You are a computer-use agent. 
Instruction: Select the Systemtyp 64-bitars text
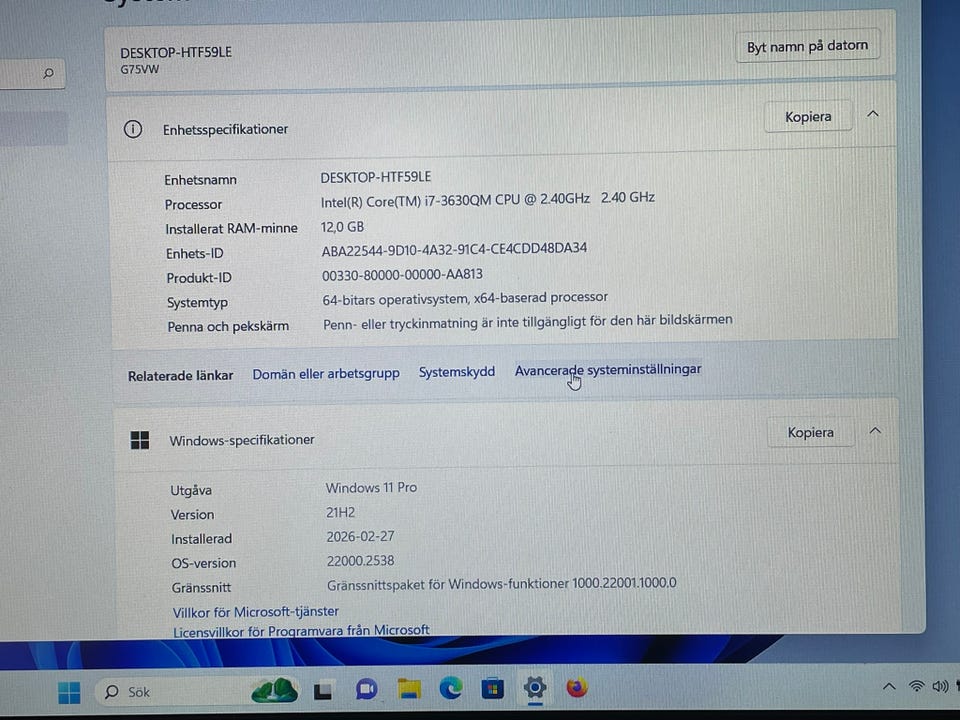[x=465, y=299]
